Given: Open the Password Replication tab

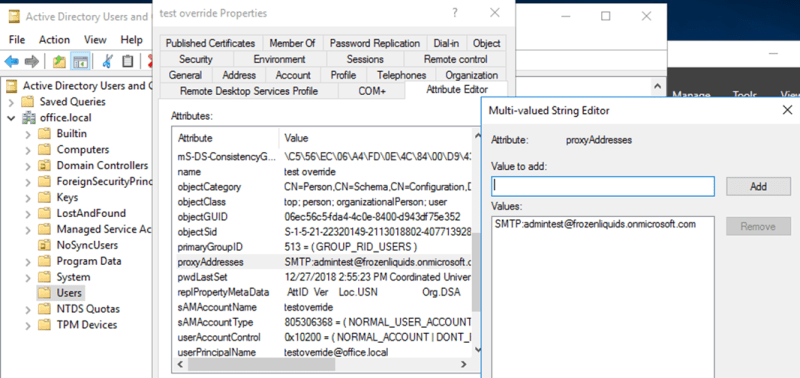Looking at the screenshot, I should coord(374,43).
